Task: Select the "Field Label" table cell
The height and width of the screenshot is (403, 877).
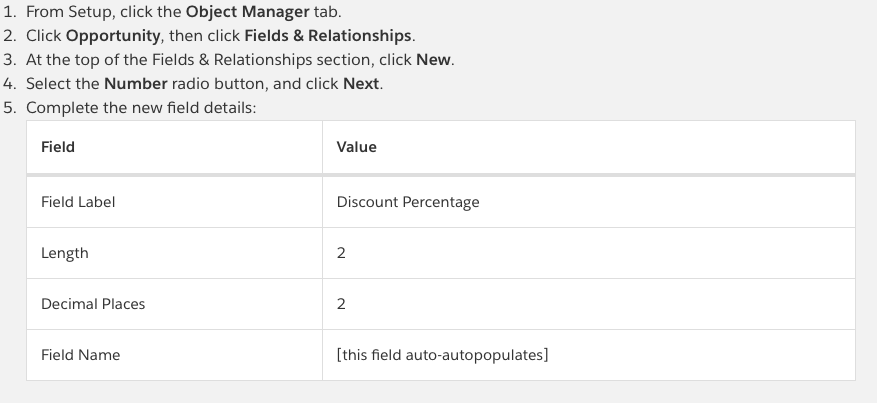Action: point(78,202)
